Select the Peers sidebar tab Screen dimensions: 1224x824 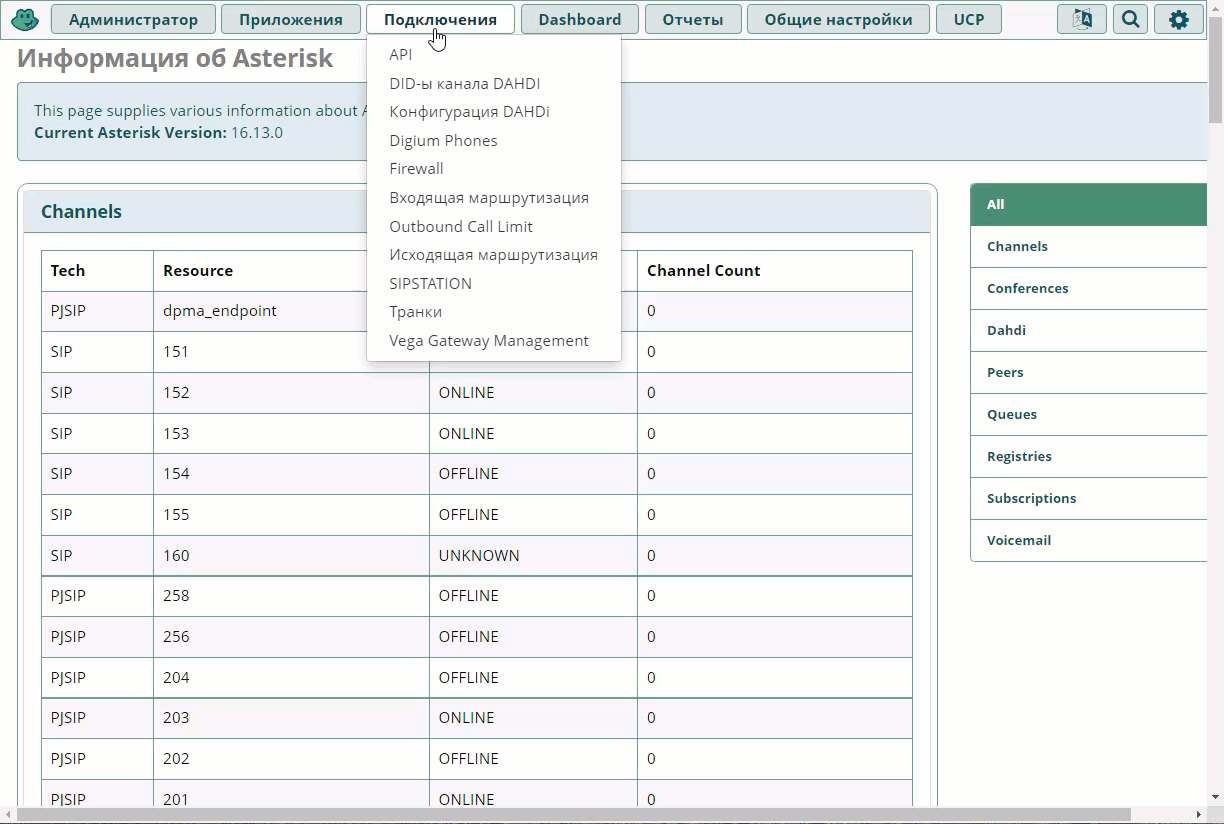click(1005, 372)
